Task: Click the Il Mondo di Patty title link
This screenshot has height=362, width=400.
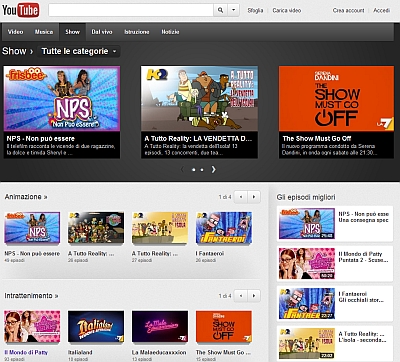Action: pos(26,352)
